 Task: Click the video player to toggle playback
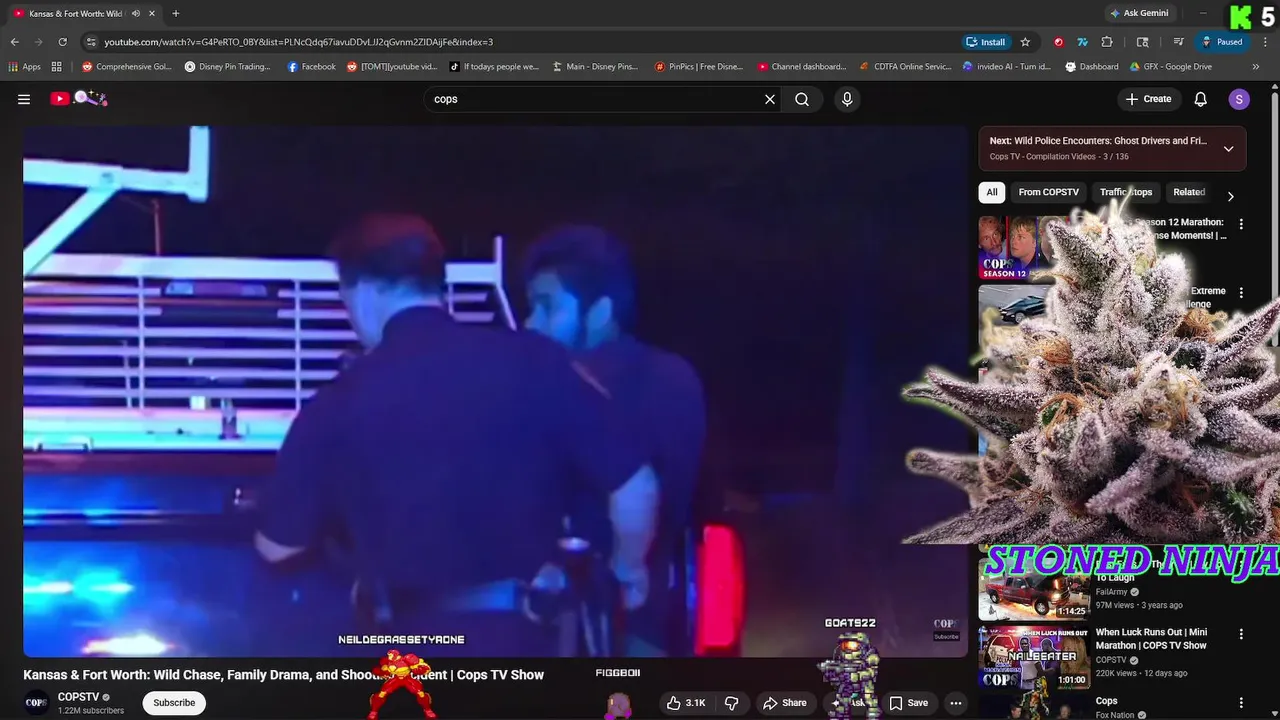(496, 391)
